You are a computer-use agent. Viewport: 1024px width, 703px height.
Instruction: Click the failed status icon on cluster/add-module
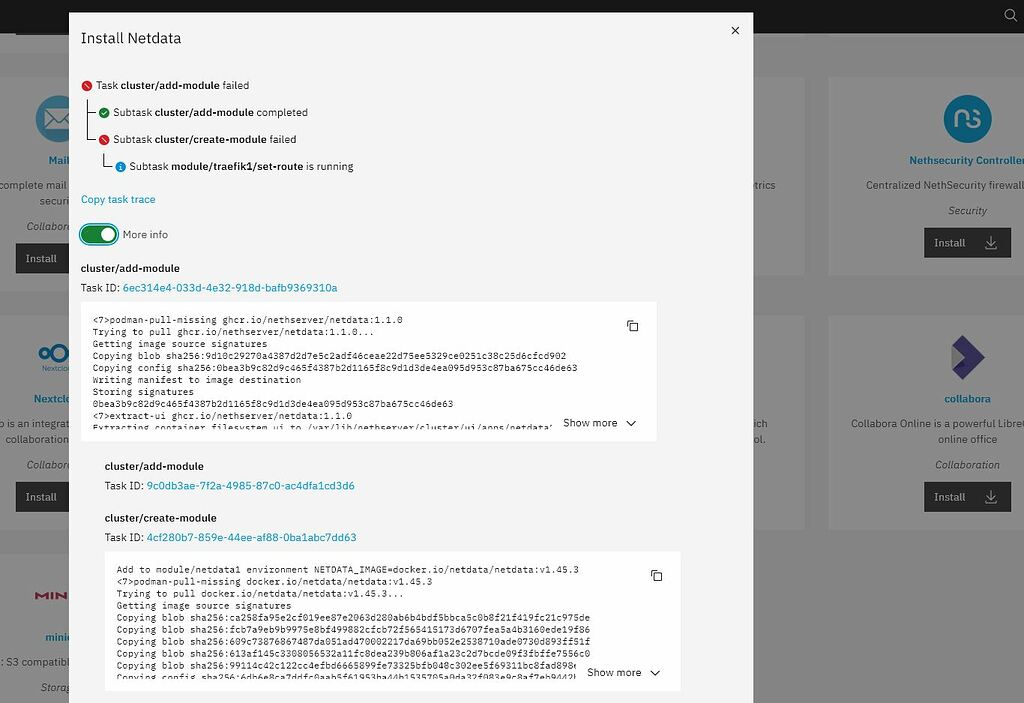click(x=88, y=85)
